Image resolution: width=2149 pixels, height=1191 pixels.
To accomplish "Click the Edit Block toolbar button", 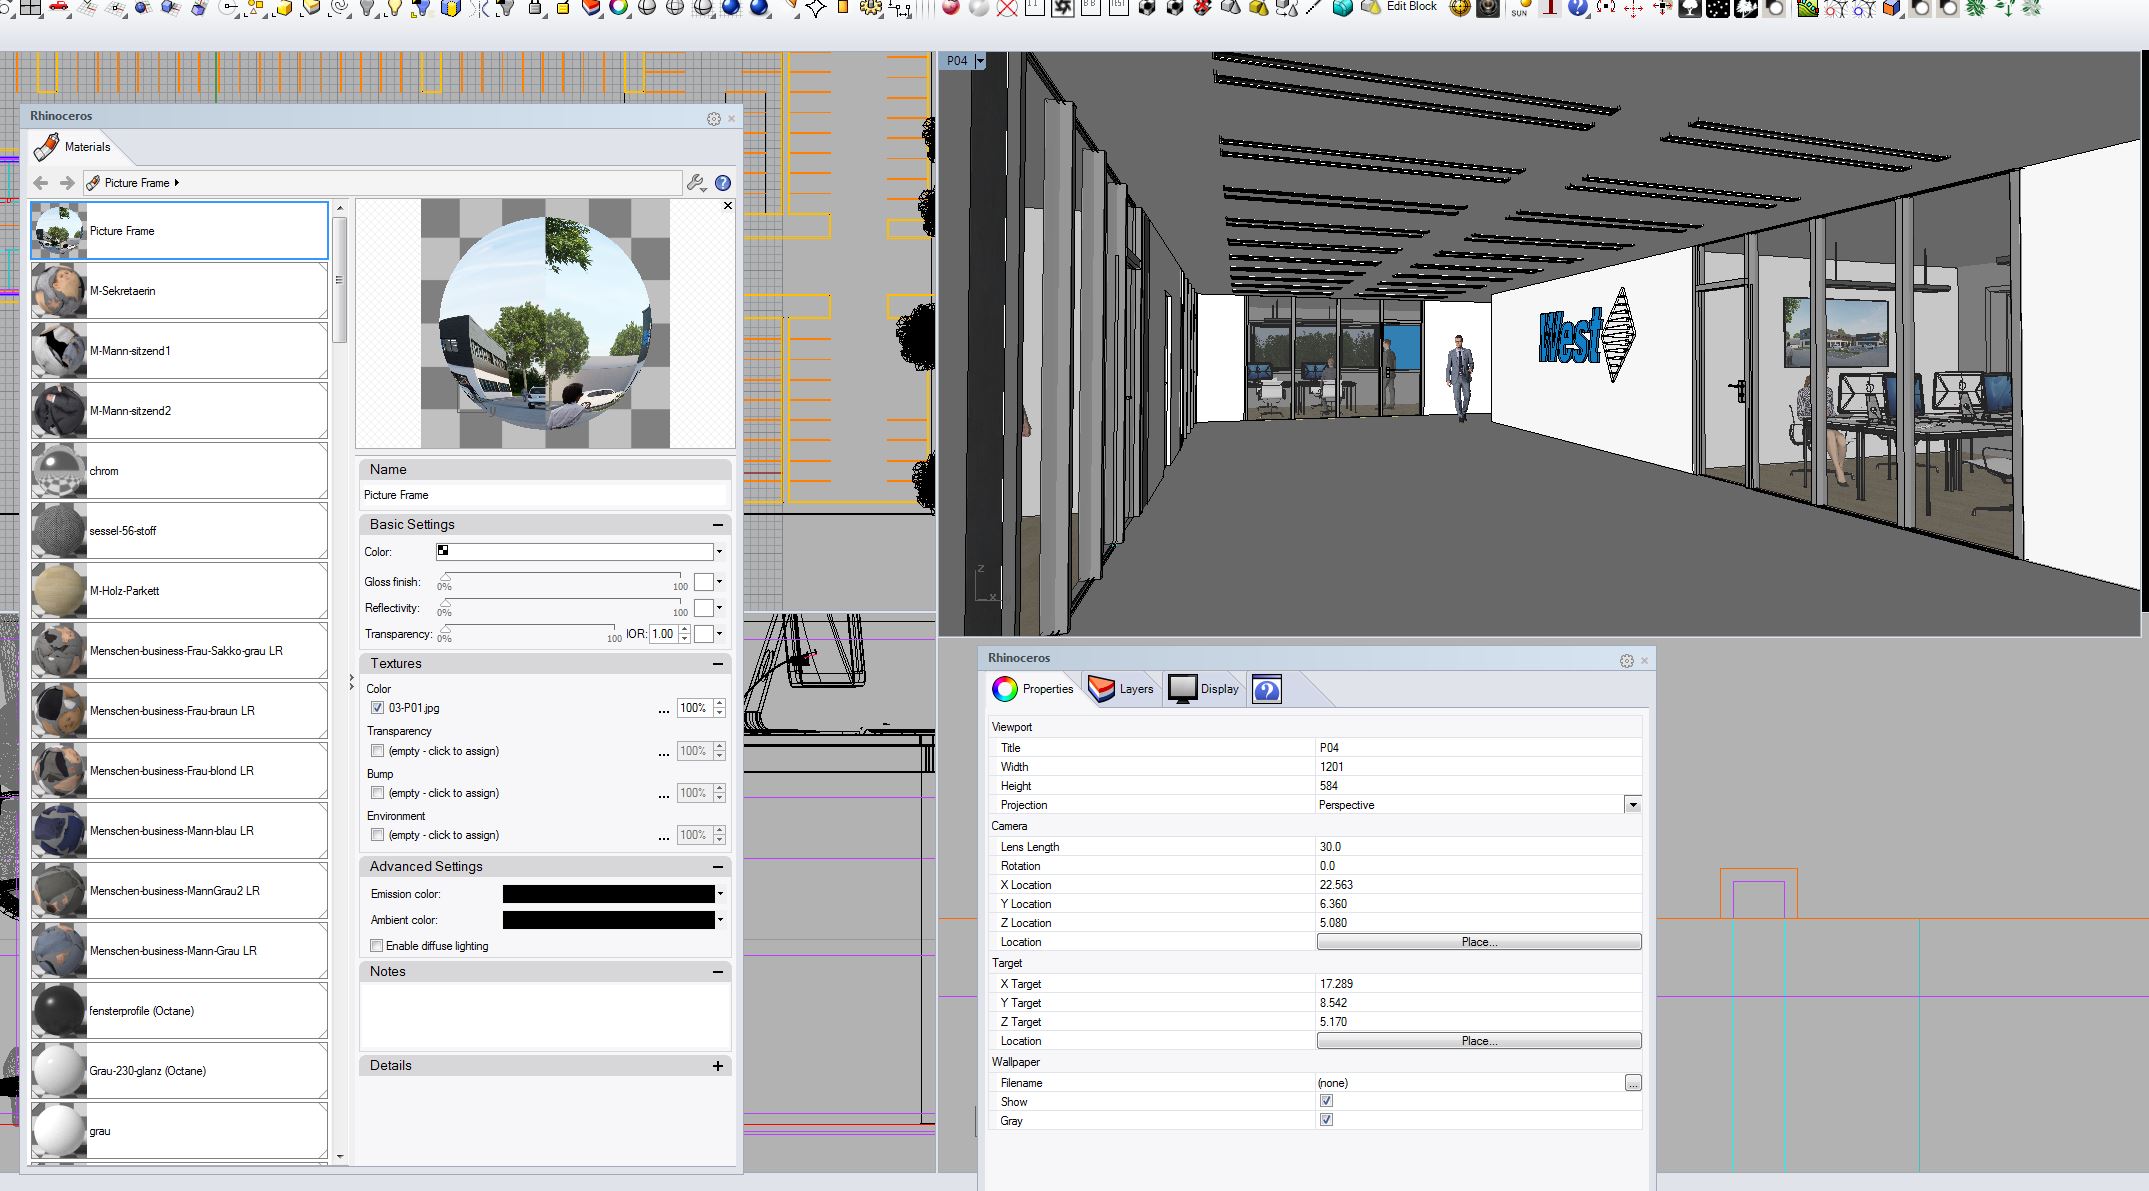I will coord(1410,6).
